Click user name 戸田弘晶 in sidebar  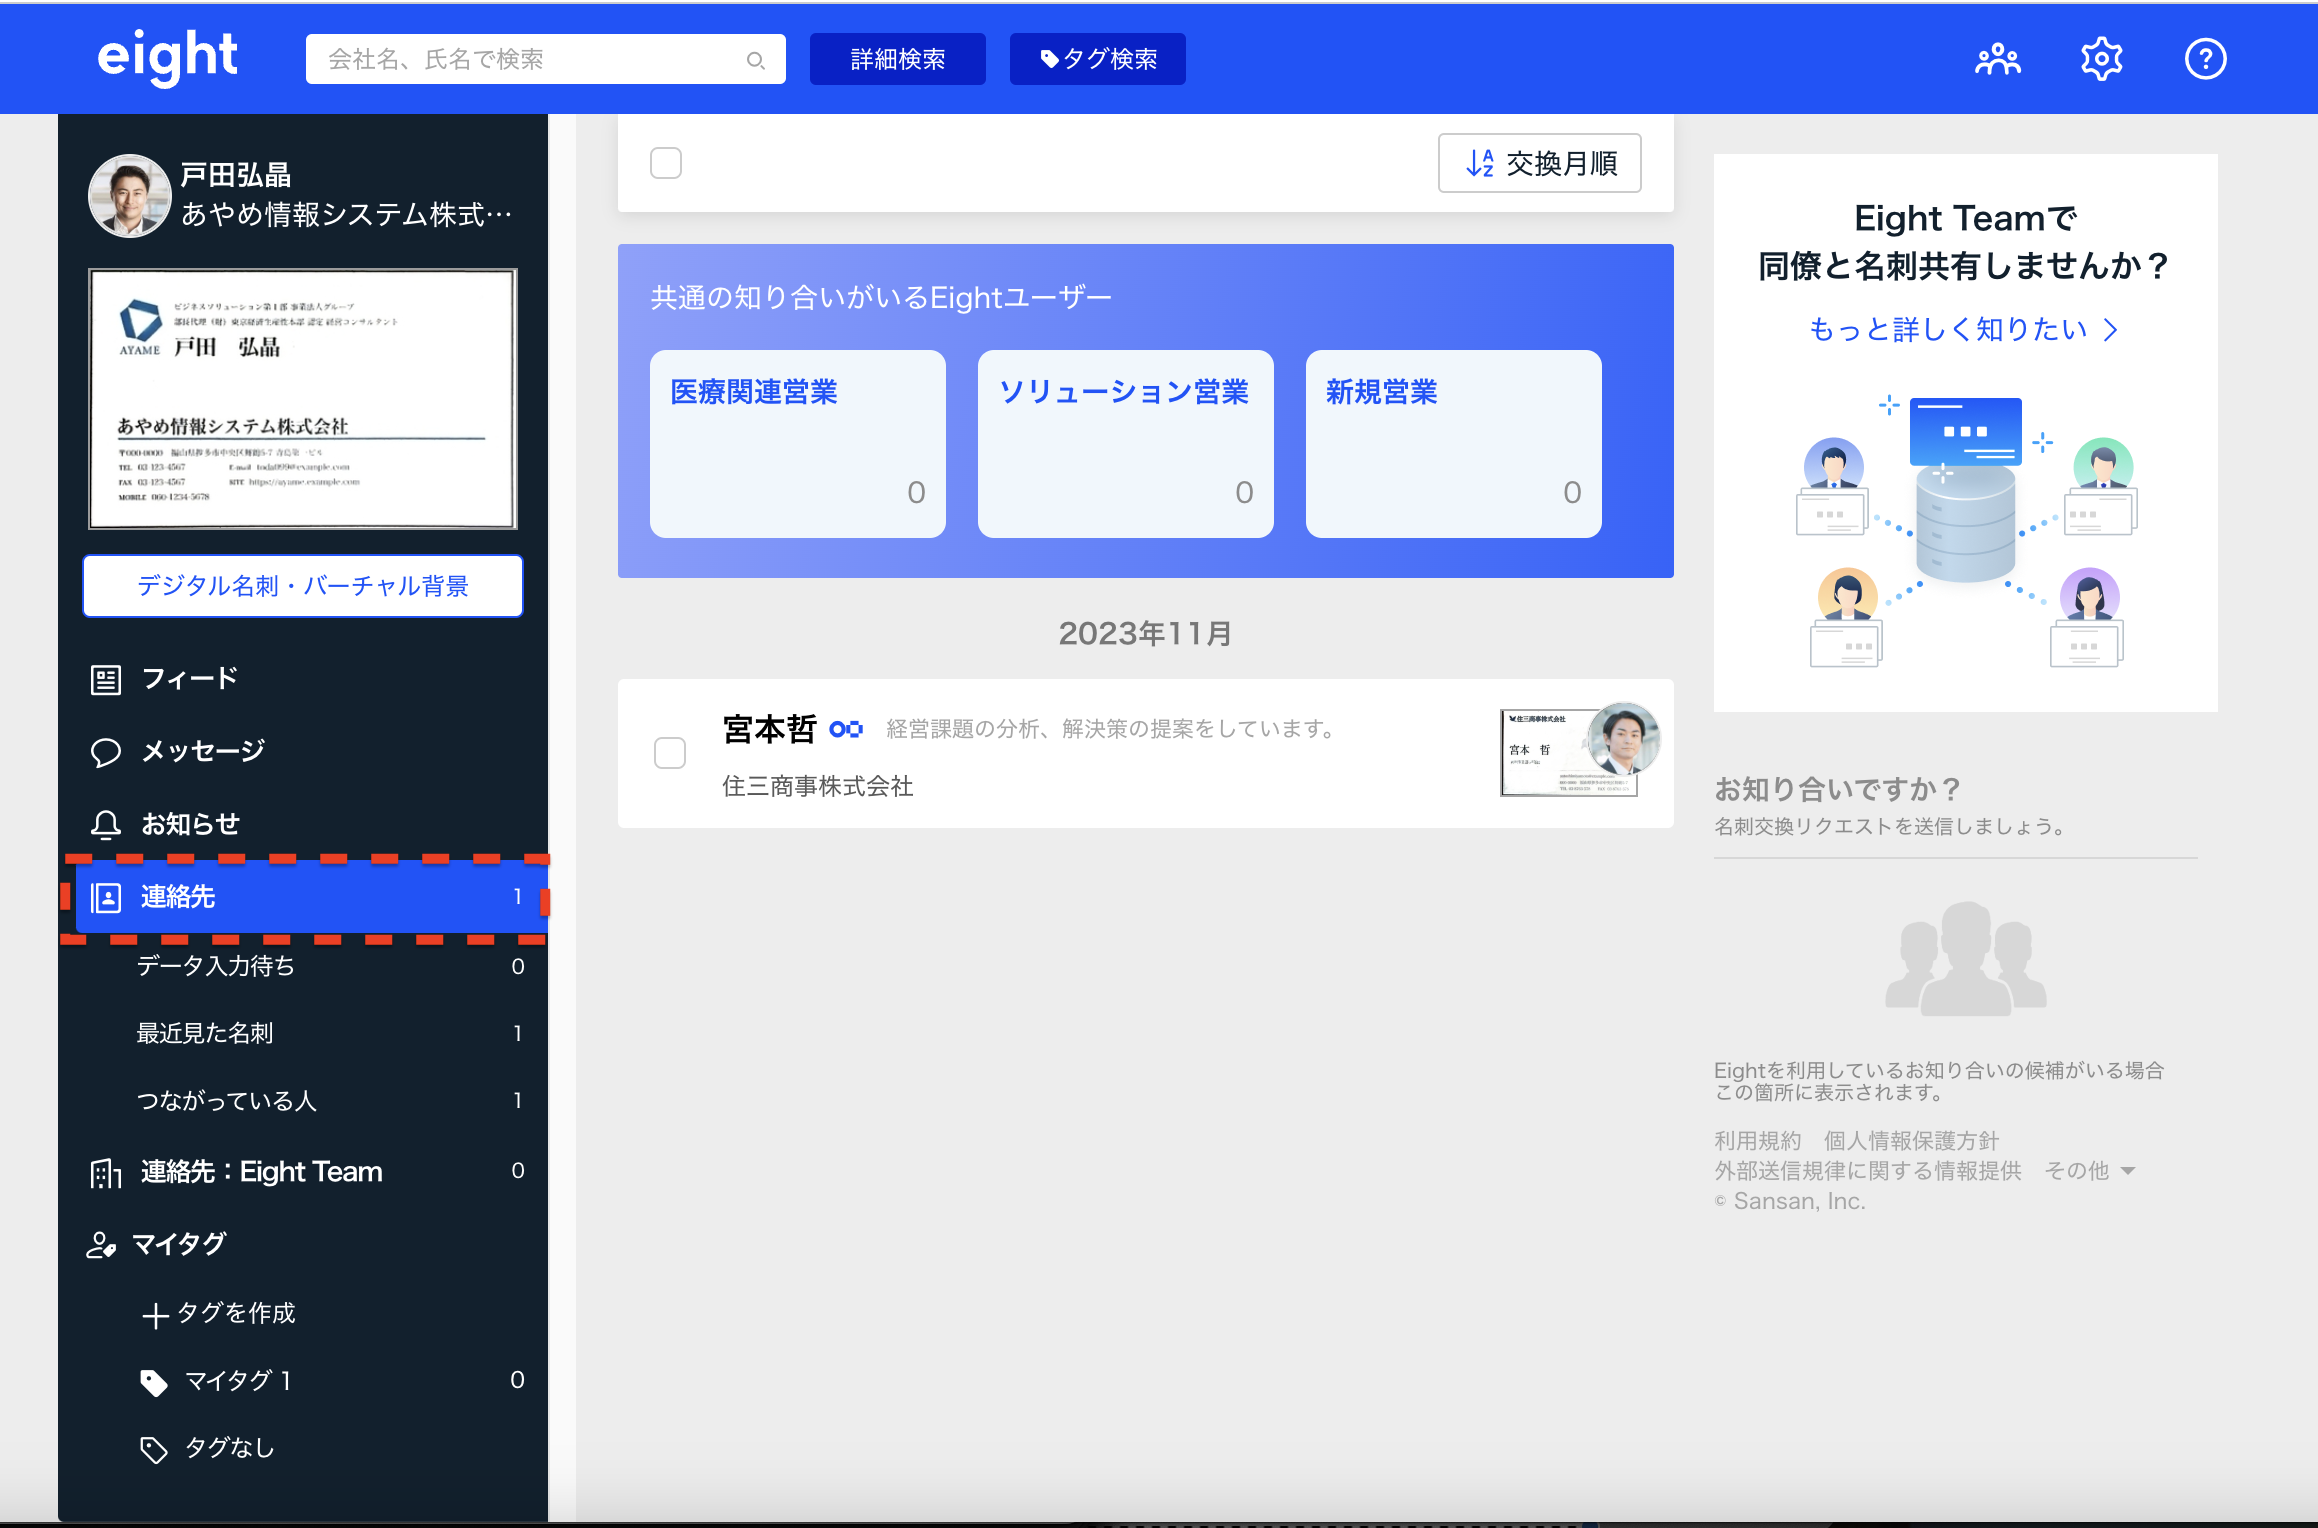[236, 175]
